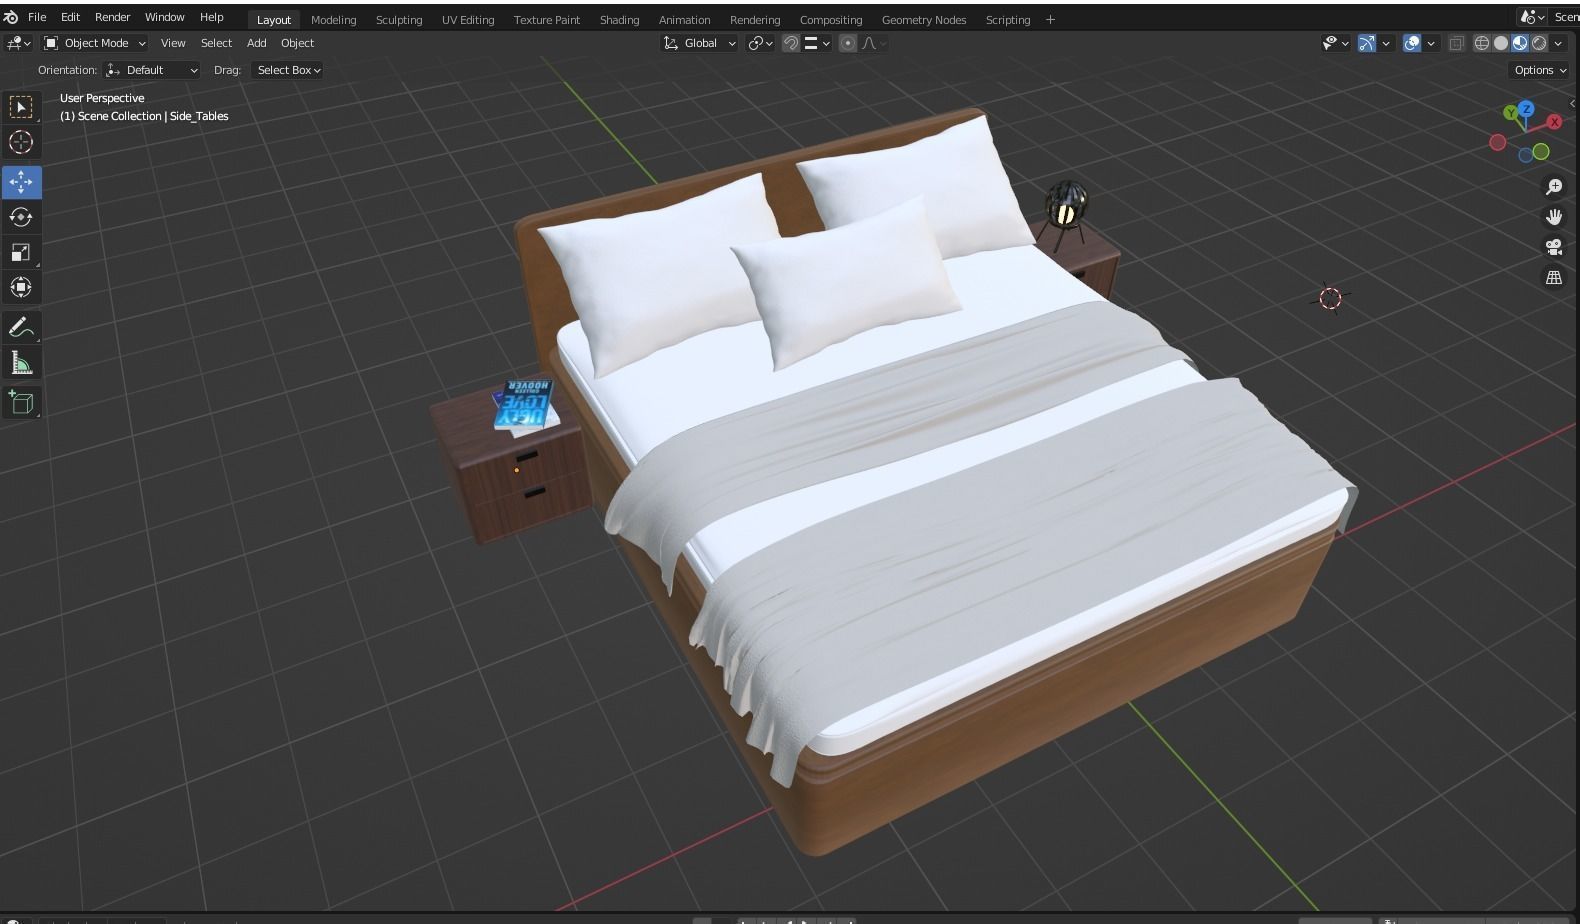Select the Rotate tool

pyautogui.click(x=21, y=217)
